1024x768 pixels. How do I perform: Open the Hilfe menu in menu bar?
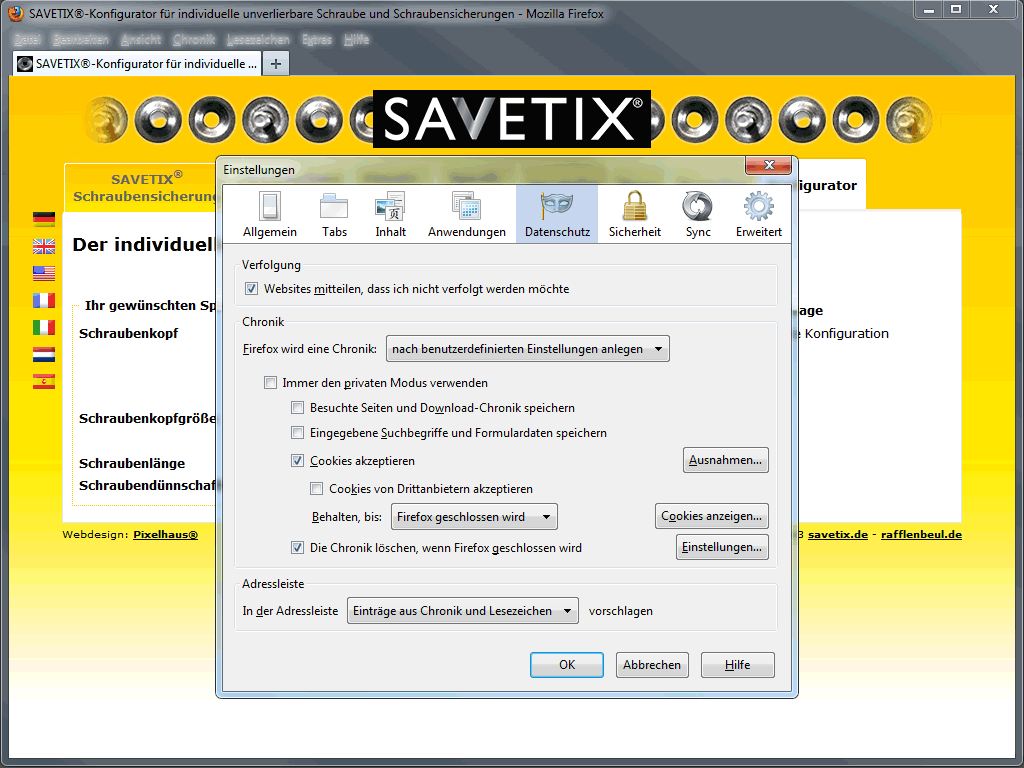(356, 39)
